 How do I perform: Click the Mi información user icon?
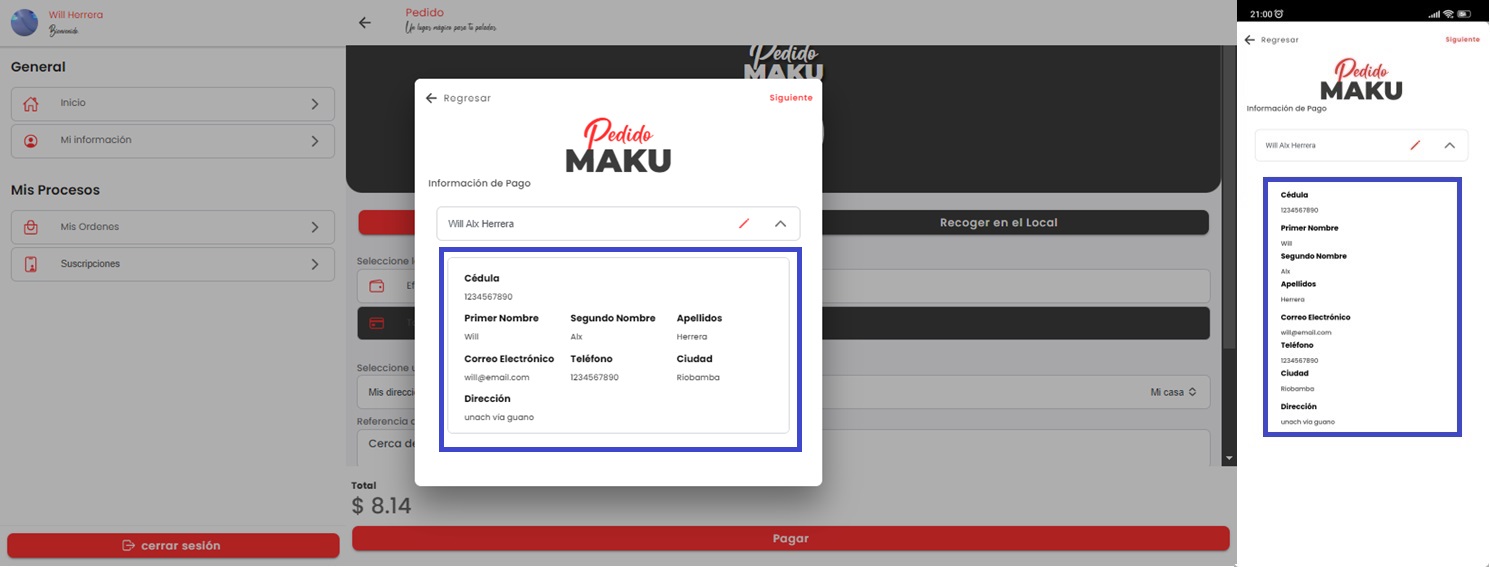(x=31, y=141)
